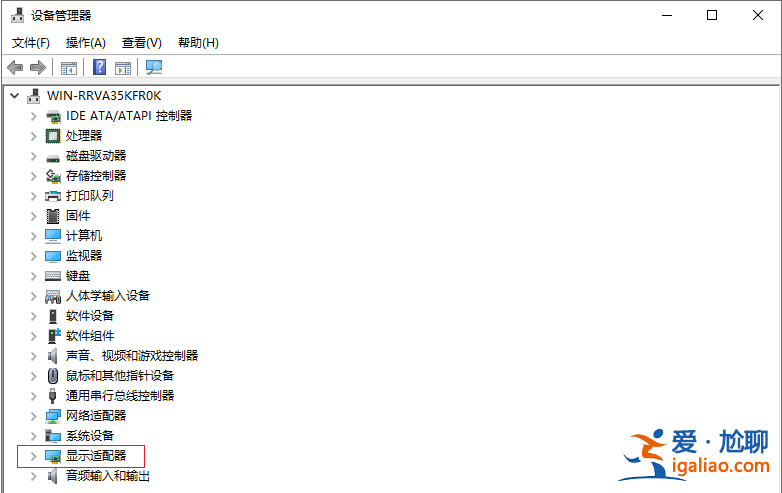Click the 软件组件 icon
Image resolution: width=782 pixels, height=493 pixels.
pyautogui.click(x=54, y=335)
